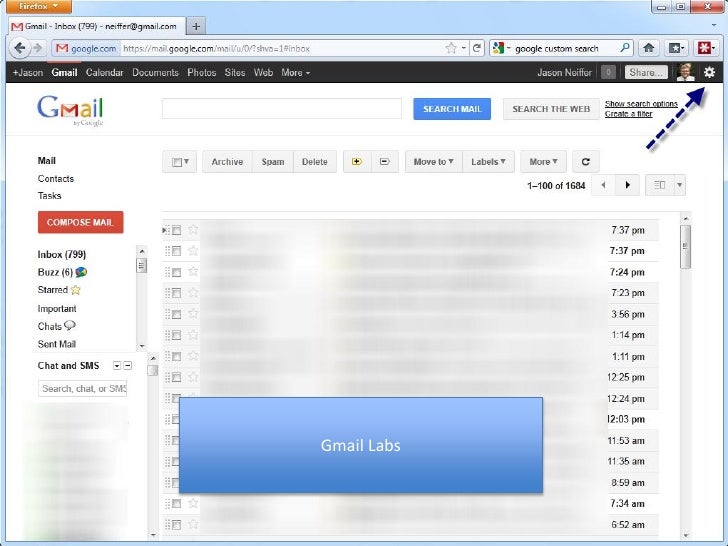Click Show search options link
This screenshot has height=546, width=728.
click(x=641, y=104)
